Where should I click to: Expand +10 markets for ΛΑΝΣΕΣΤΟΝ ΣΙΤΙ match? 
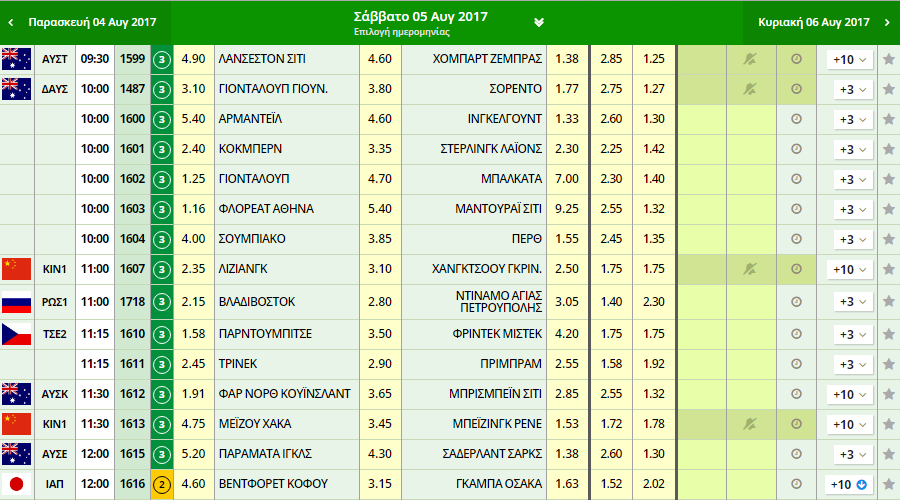point(850,59)
